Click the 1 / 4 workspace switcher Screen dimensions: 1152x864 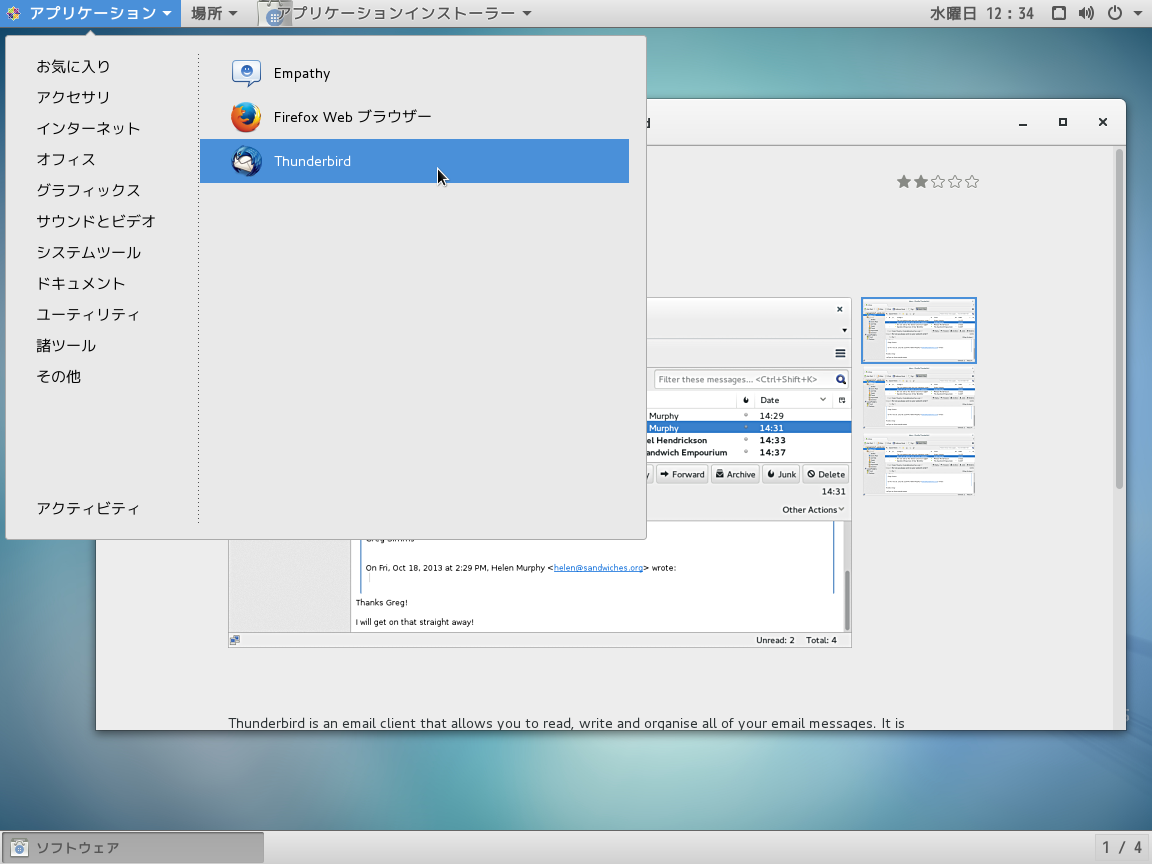(x=1122, y=848)
